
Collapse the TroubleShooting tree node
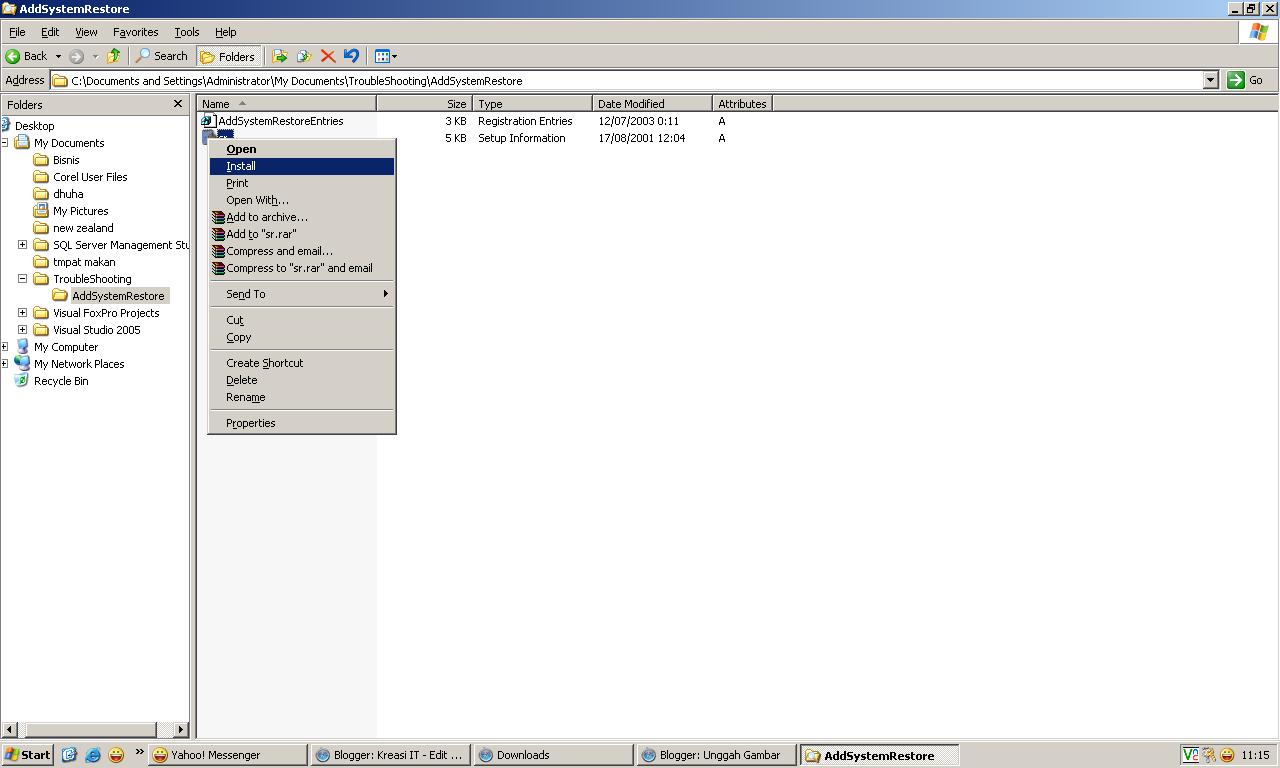click(x=22, y=279)
